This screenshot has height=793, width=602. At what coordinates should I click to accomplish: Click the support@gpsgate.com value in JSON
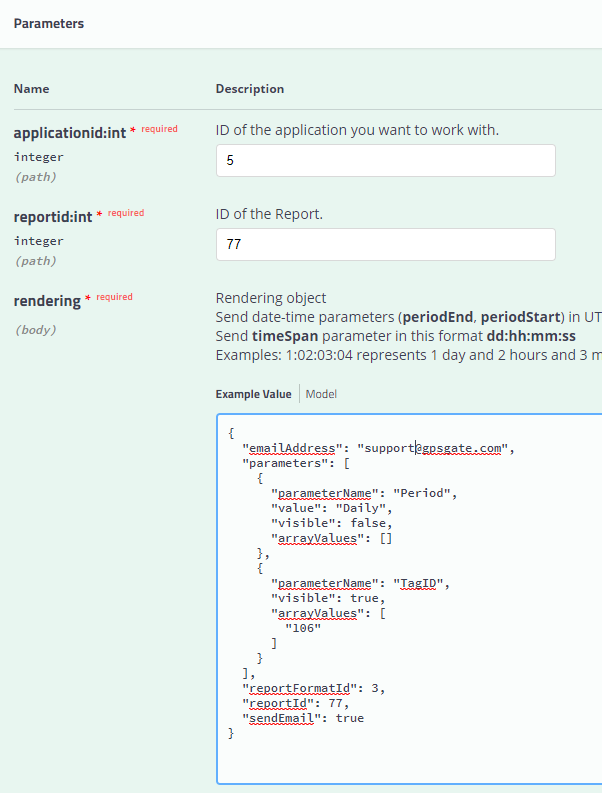433,448
